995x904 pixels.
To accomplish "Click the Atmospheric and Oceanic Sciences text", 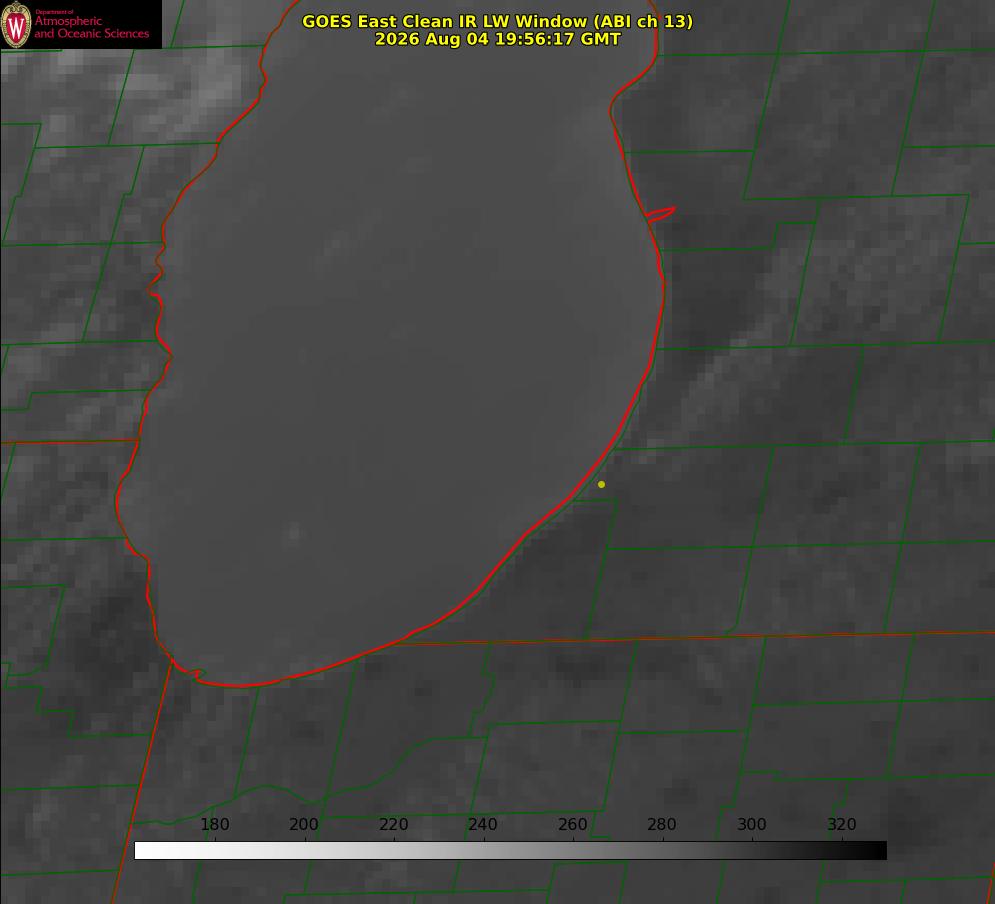I will [91, 27].
